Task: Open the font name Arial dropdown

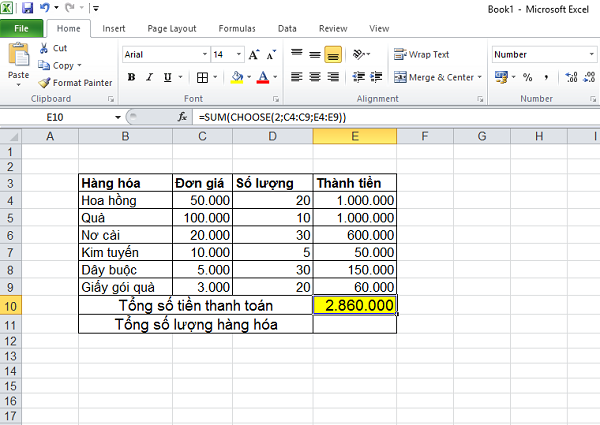Action: click(x=205, y=55)
